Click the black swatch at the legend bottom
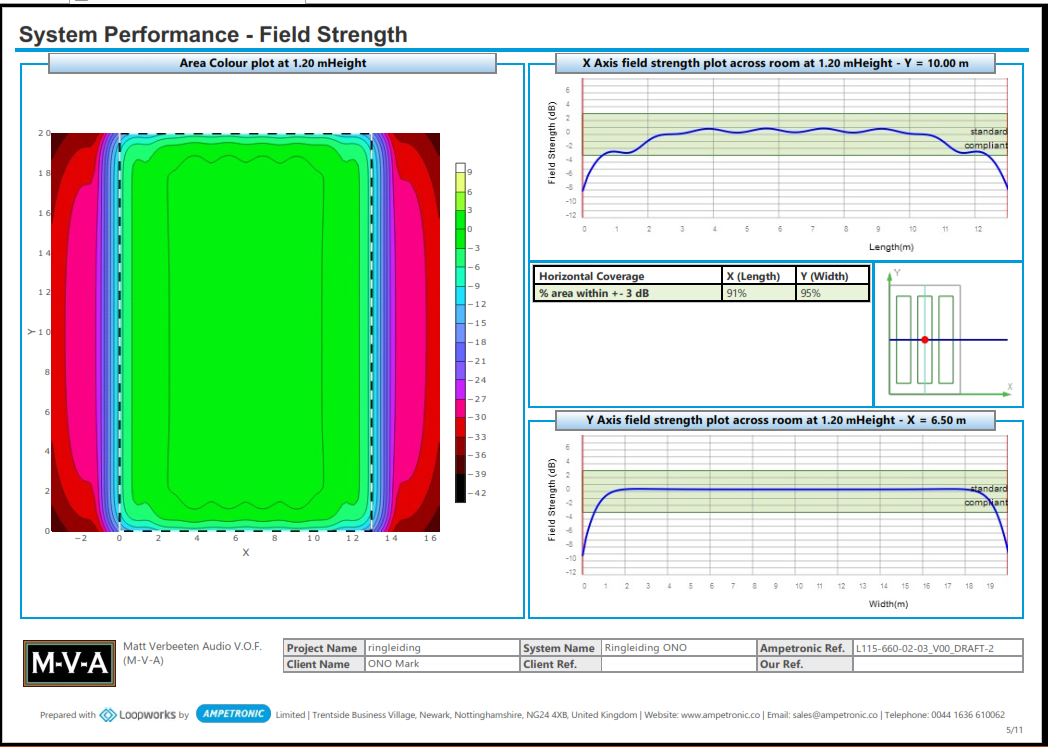Image resolution: width=1048 pixels, height=750 pixels. click(x=460, y=489)
